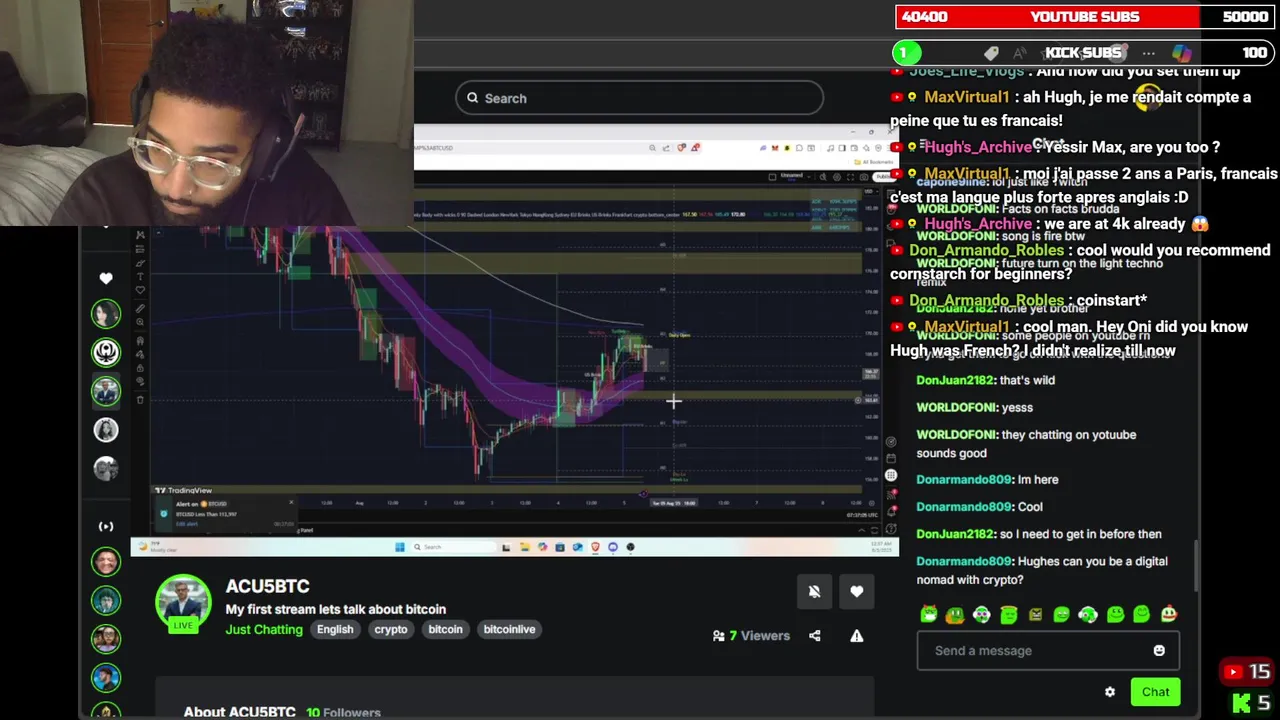
Task: Open chat settings gear icon
Action: [1110, 692]
